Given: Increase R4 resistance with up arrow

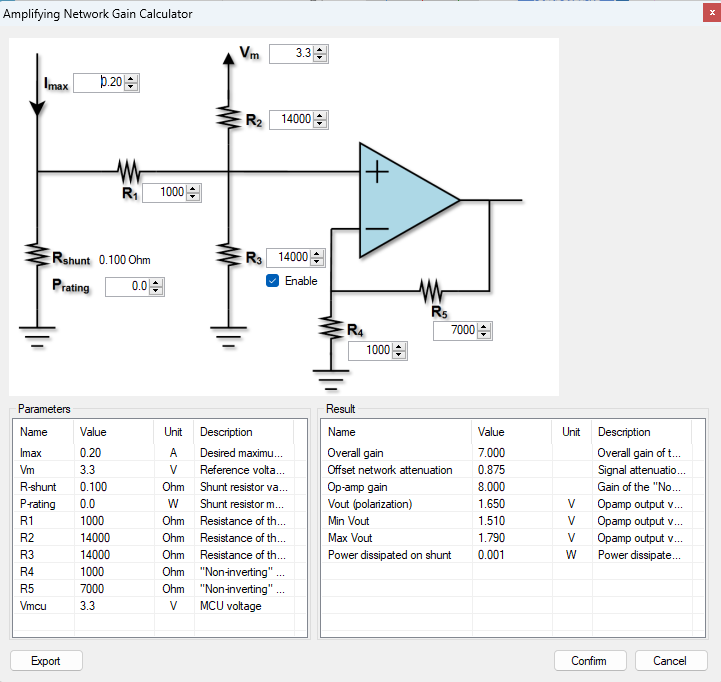Looking at the screenshot, I should coord(400,346).
